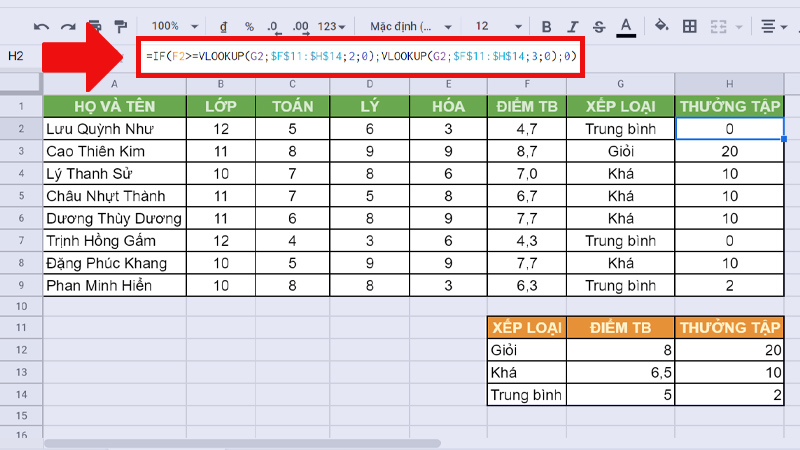Select the paint format roller icon

[x=120, y=25]
